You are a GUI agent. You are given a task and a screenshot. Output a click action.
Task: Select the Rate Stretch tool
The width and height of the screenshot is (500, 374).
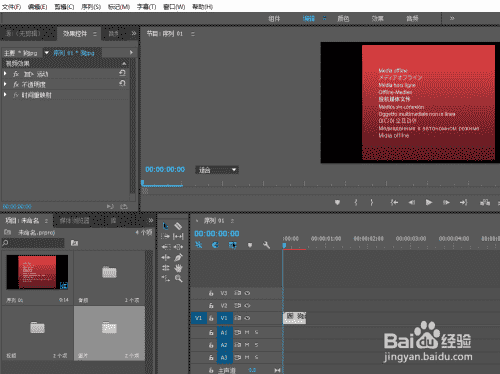165,278
